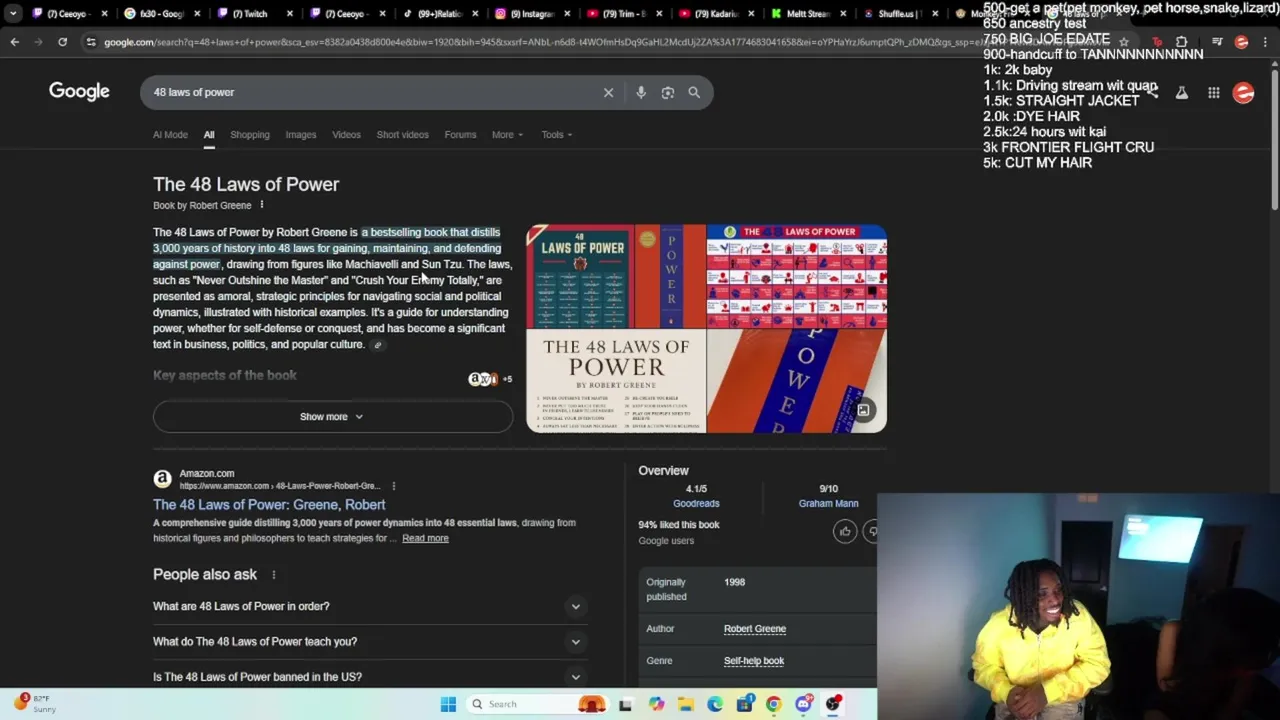Click the source icons with +5 badge
Image resolution: width=1280 pixels, height=720 pixels.
490,379
